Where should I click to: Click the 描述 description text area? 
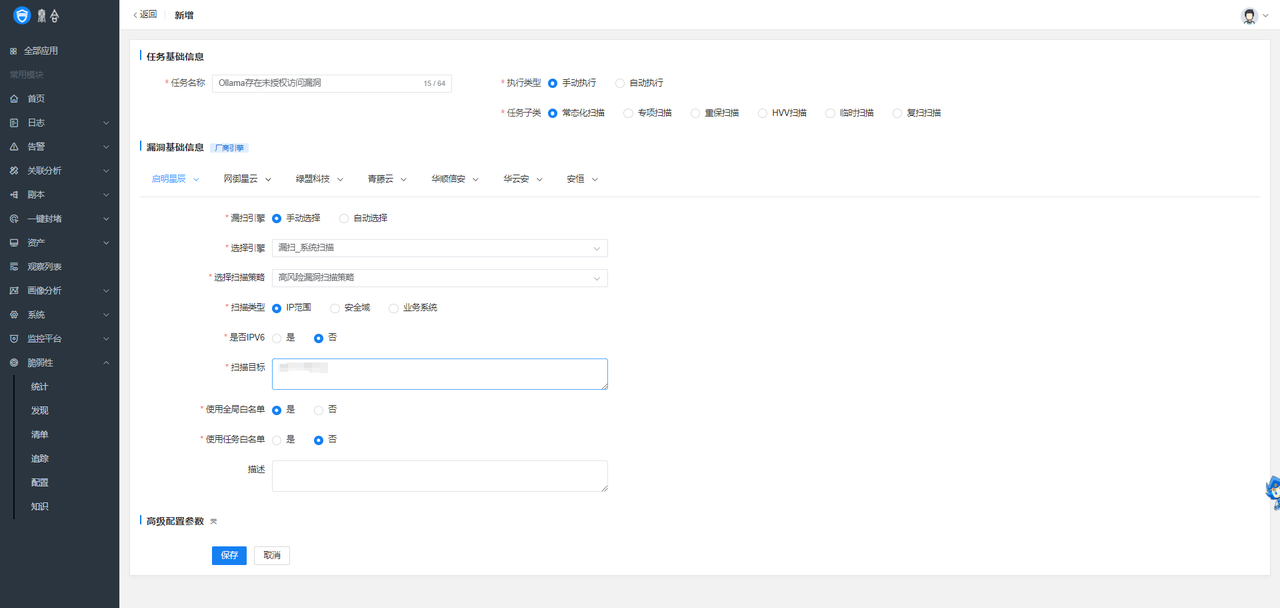coord(439,476)
